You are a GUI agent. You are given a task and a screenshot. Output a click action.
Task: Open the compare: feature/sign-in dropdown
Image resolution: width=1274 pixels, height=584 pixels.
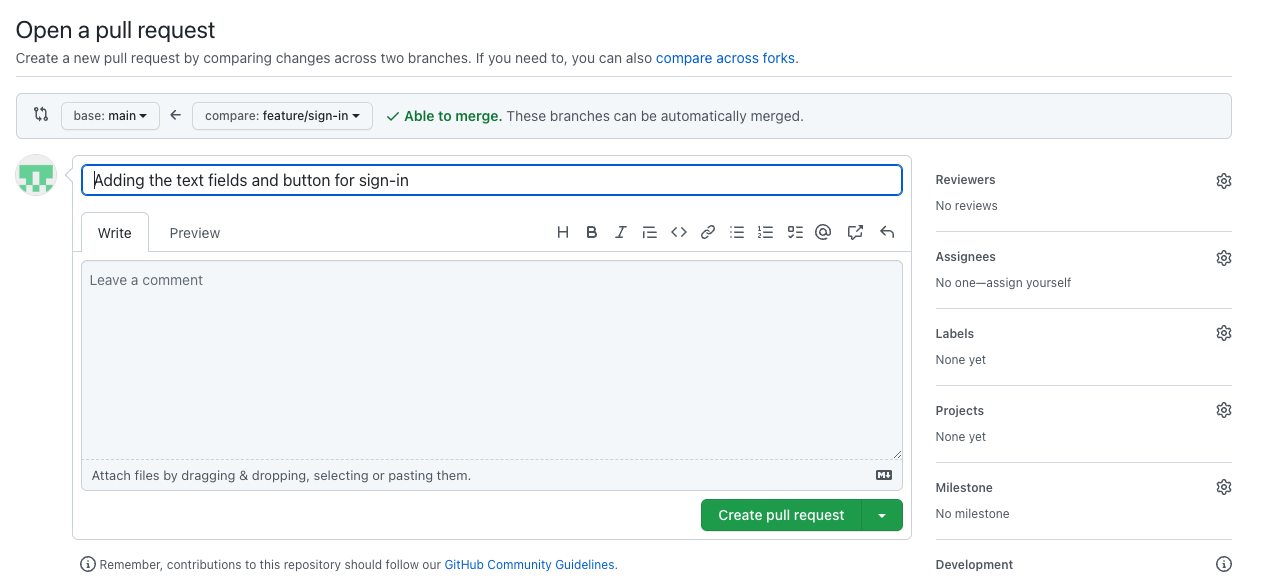click(x=282, y=116)
